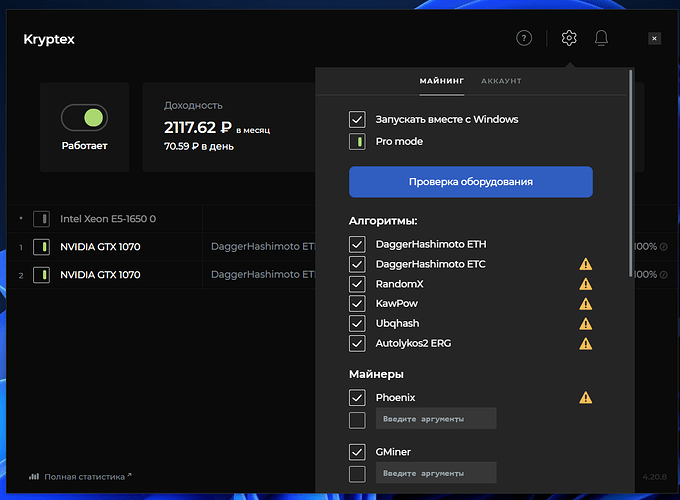This screenshot has width=680, height=500.
Task: Toggle Pro mode switch
Action: (x=357, y=141)
